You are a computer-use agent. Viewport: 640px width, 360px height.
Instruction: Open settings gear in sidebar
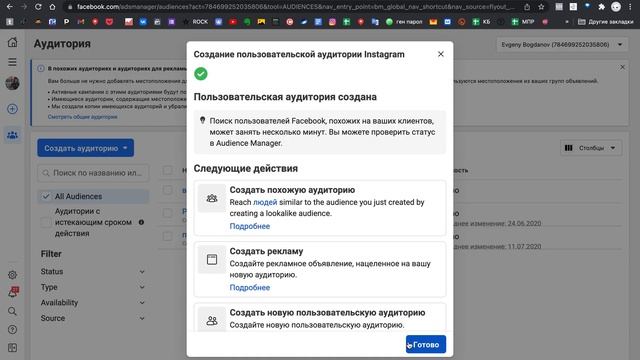pyautogui.click(x=12, y=275)
